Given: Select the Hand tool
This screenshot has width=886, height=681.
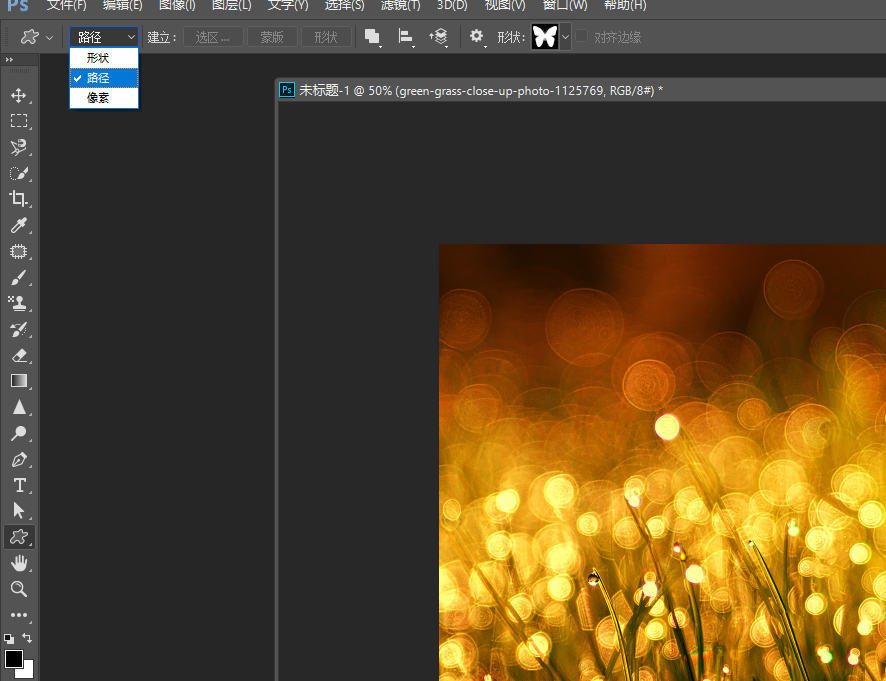Looking at the screenshot, I should [x=18, y=563].
